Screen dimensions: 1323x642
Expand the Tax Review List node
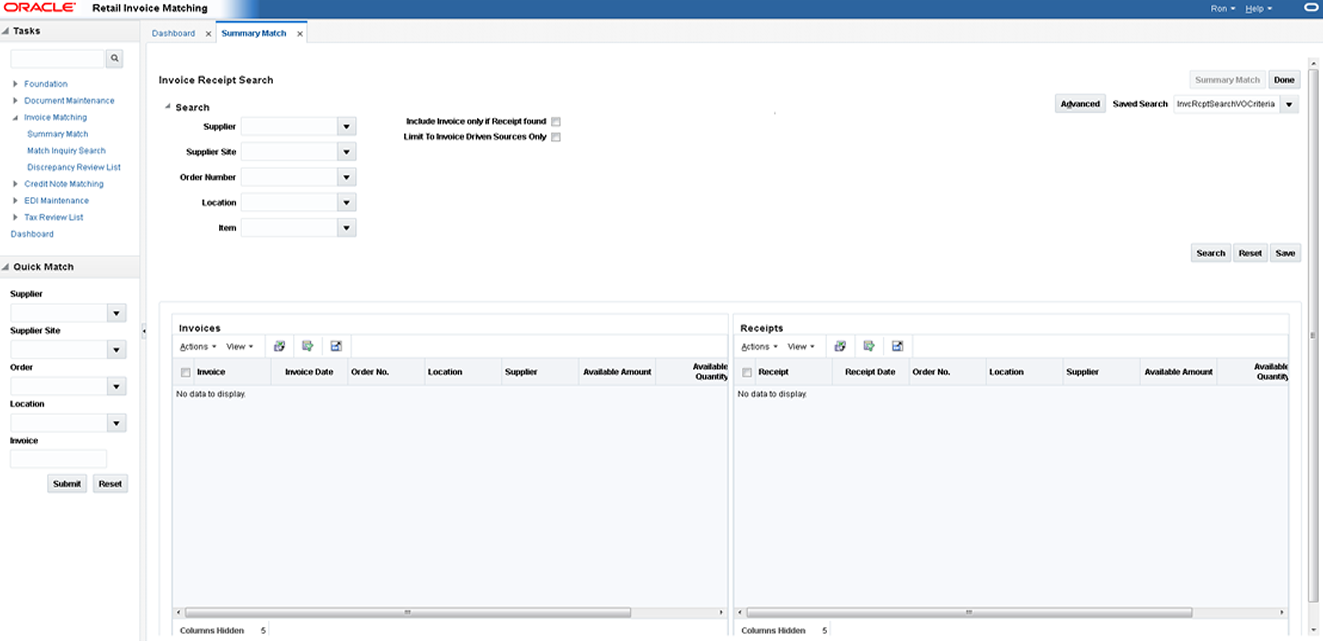[15, 217]
